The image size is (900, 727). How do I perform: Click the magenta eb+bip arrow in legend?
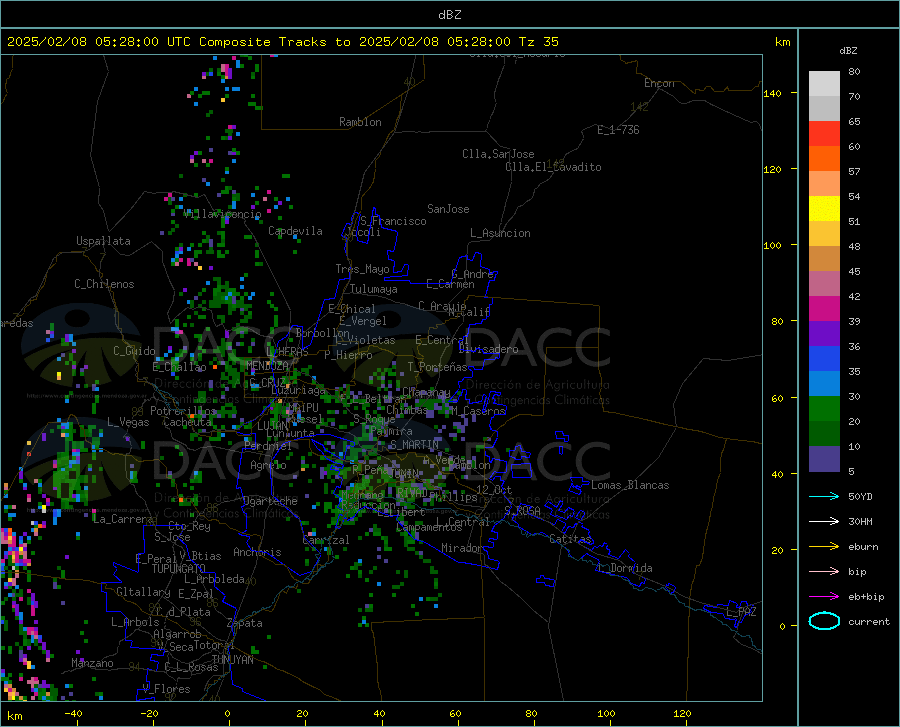pos(824,597)
